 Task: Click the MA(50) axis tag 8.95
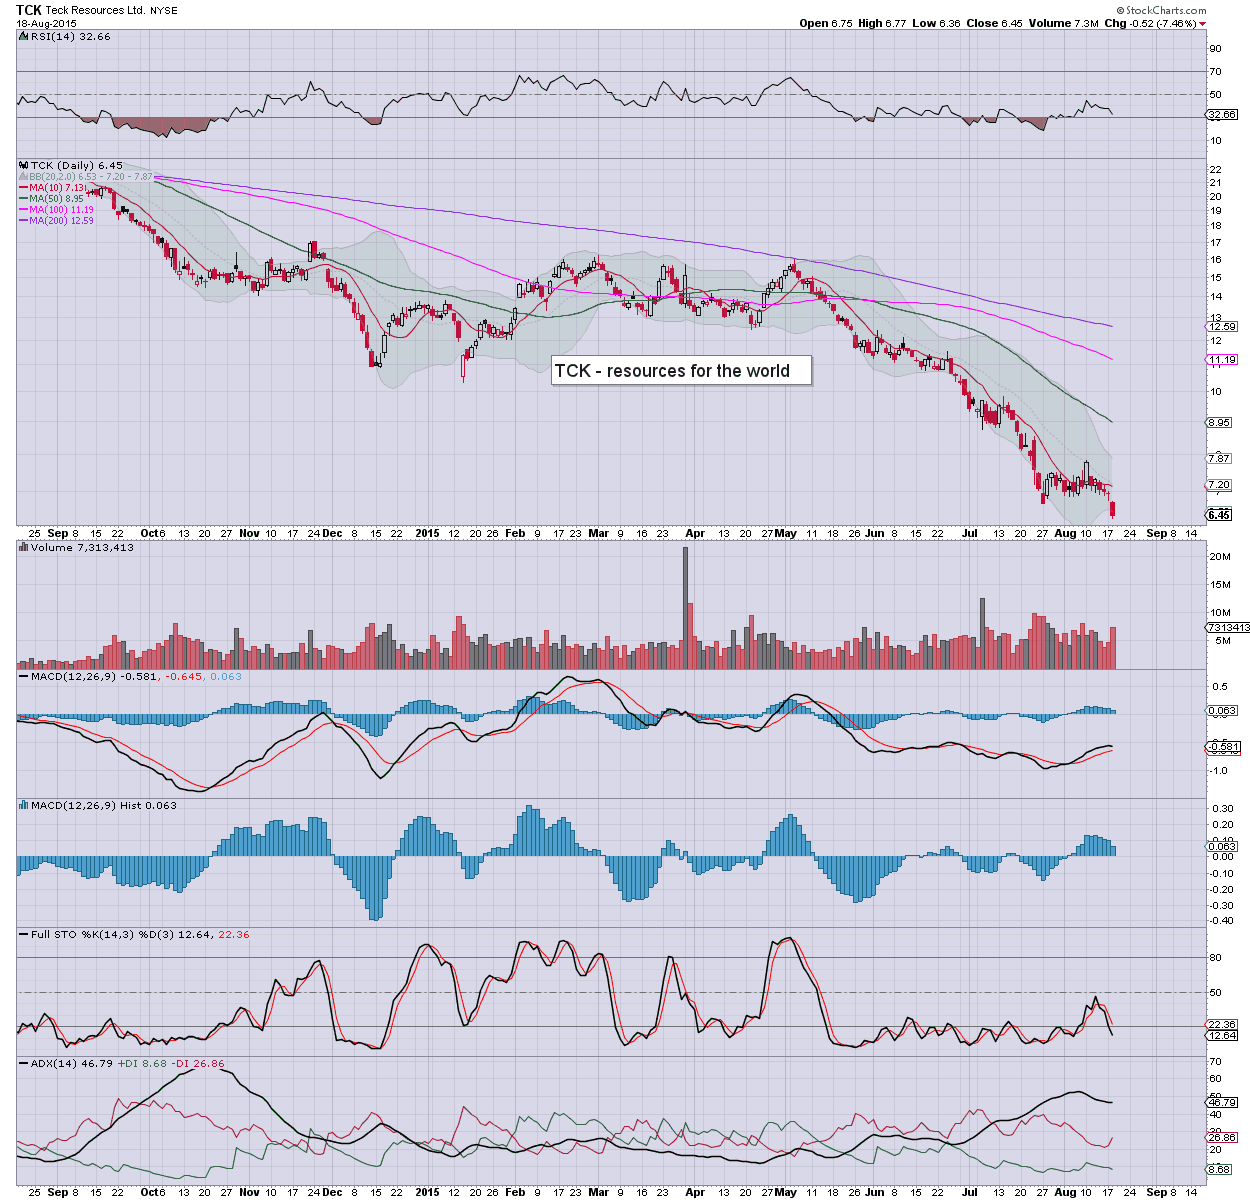[x=1219, y=422]
